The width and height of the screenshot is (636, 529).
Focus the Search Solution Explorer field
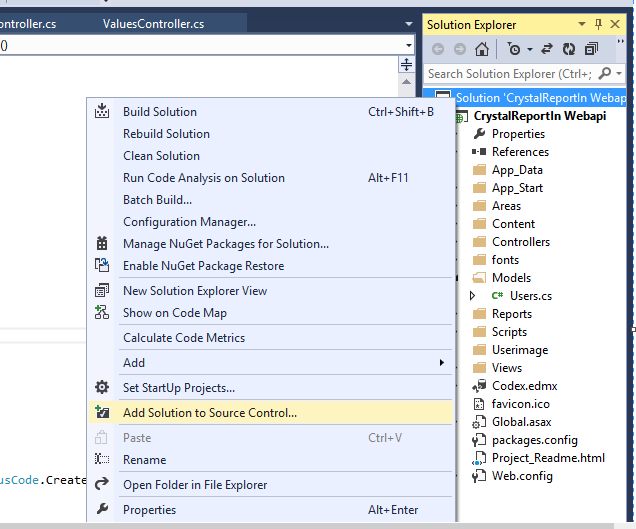pyautogui.click(x=510, y=73)
